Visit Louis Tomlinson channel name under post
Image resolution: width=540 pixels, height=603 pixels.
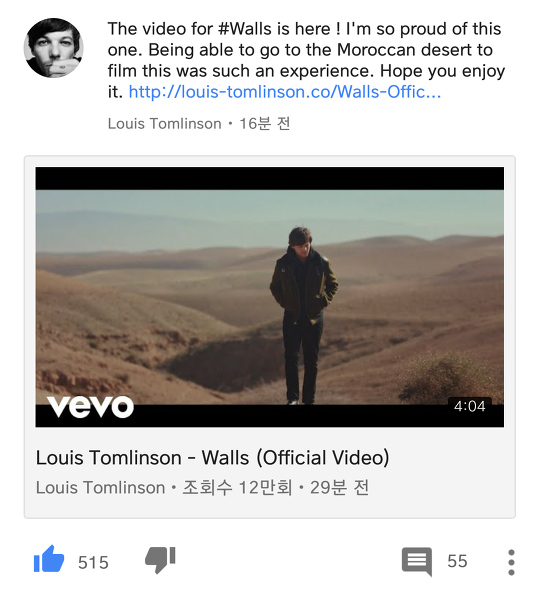click(165, 124)
